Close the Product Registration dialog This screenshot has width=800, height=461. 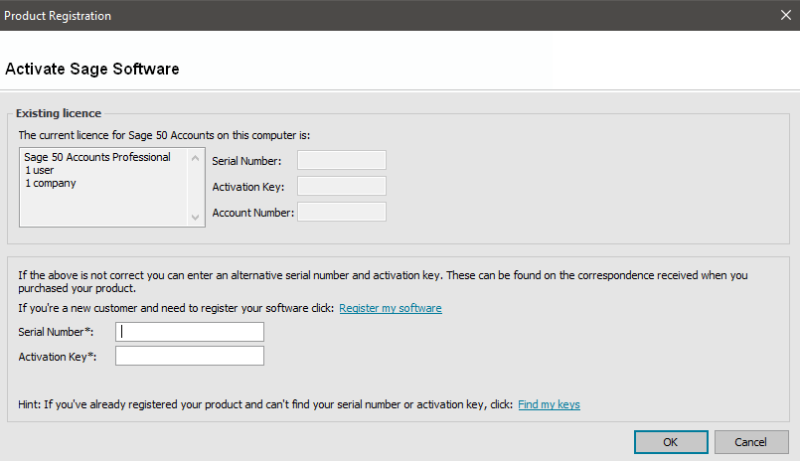(x=785, y=15)
